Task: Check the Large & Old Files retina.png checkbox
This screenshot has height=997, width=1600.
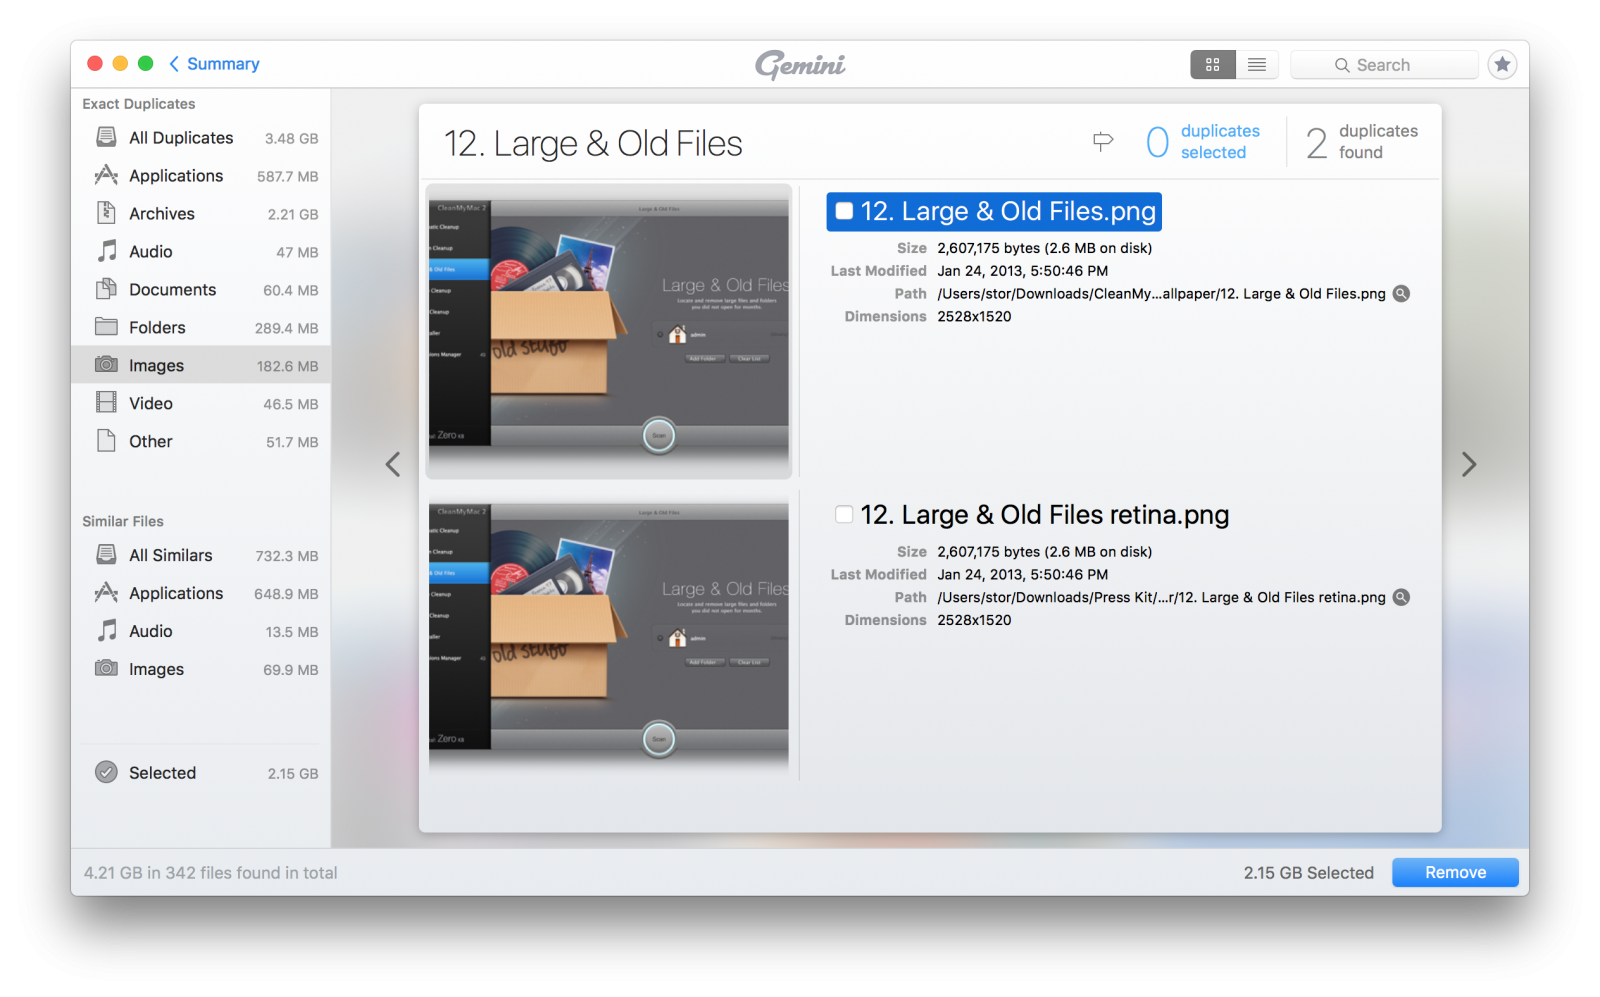Action: pos(844,515)
